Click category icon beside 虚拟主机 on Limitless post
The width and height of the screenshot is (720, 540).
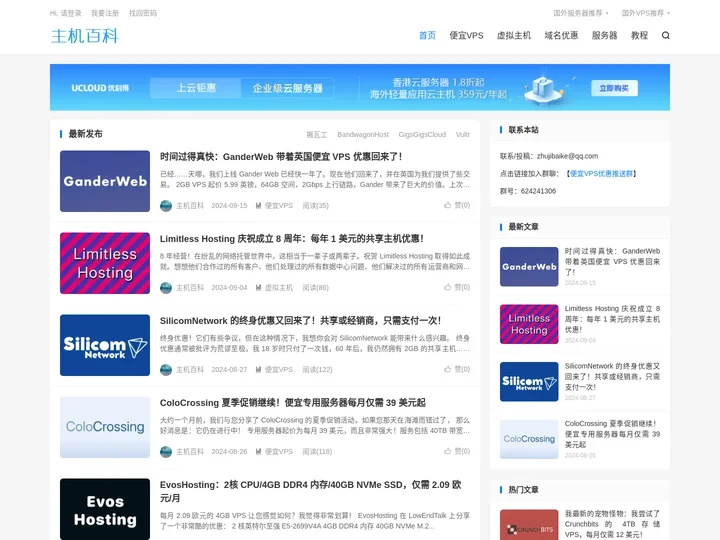[259, 287]
